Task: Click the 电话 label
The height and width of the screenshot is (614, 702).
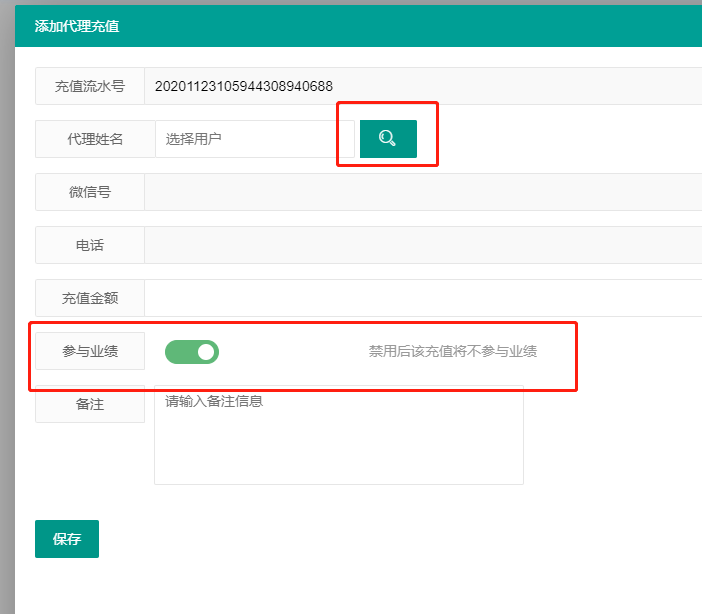Action: click(x=90, y=245)
